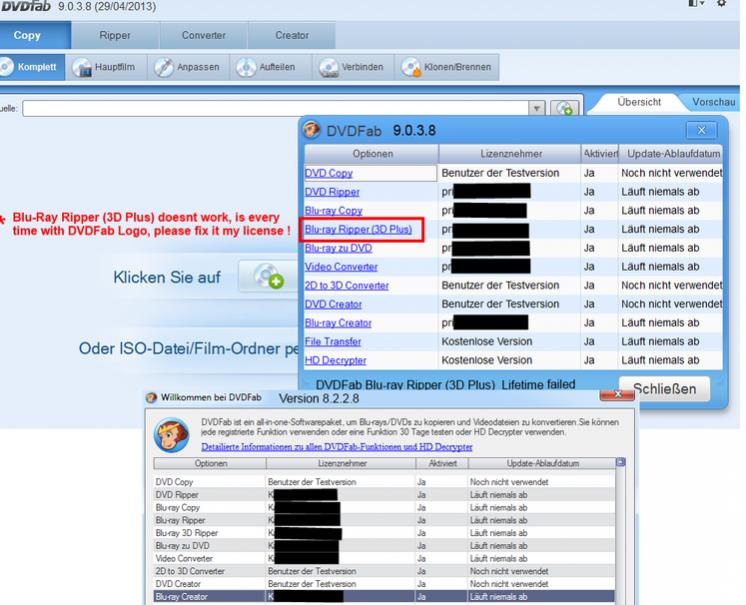746x605 pixels.
Task: Open the Blu-ray Creator link
Action: pyautogui.click(x=338, y=322)
